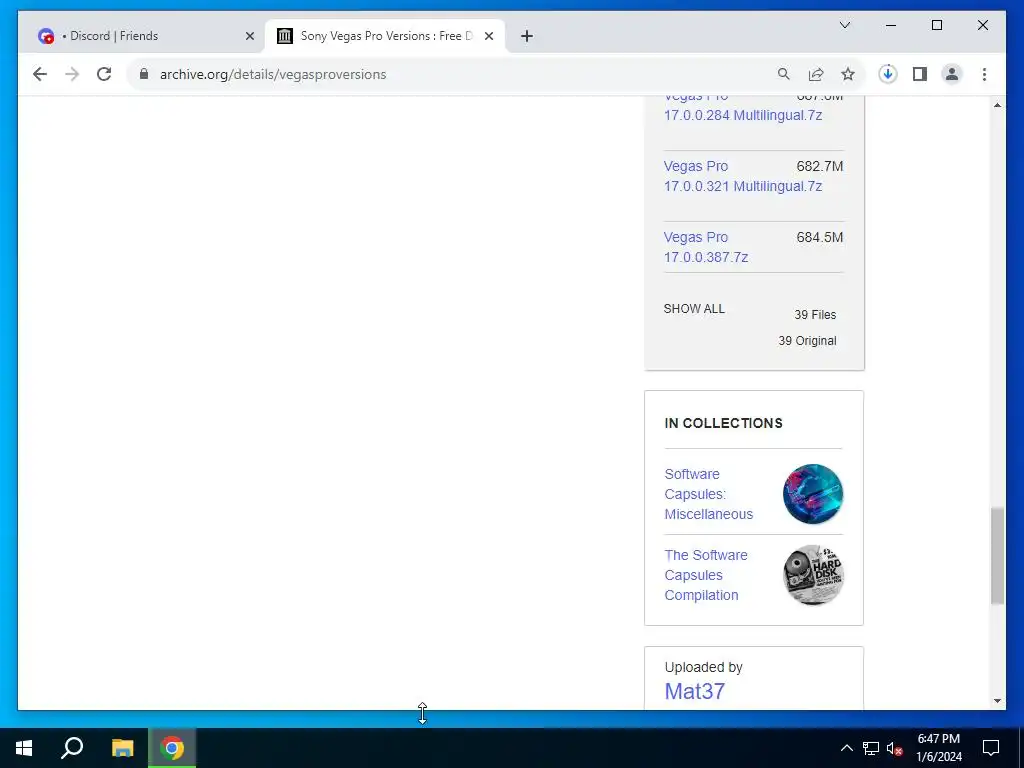Expand the tab search dropdown
The width and height of the screenshot is (1024, 768).
tap(844, 25)
